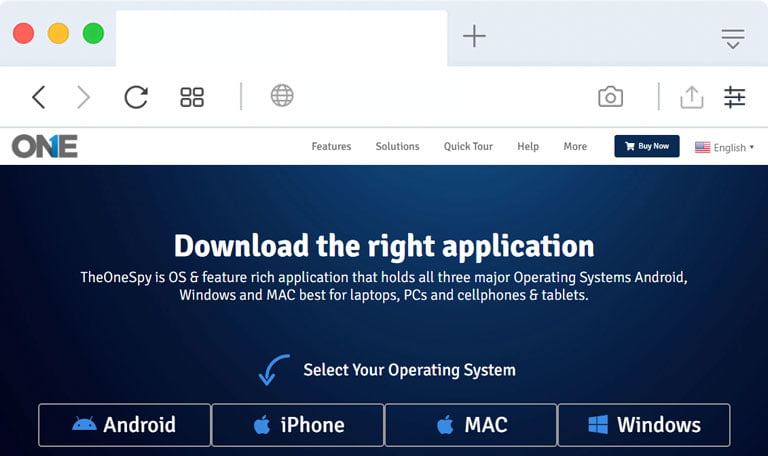
Task: Open browser settings sliders icon
Action: click(734, 96)
